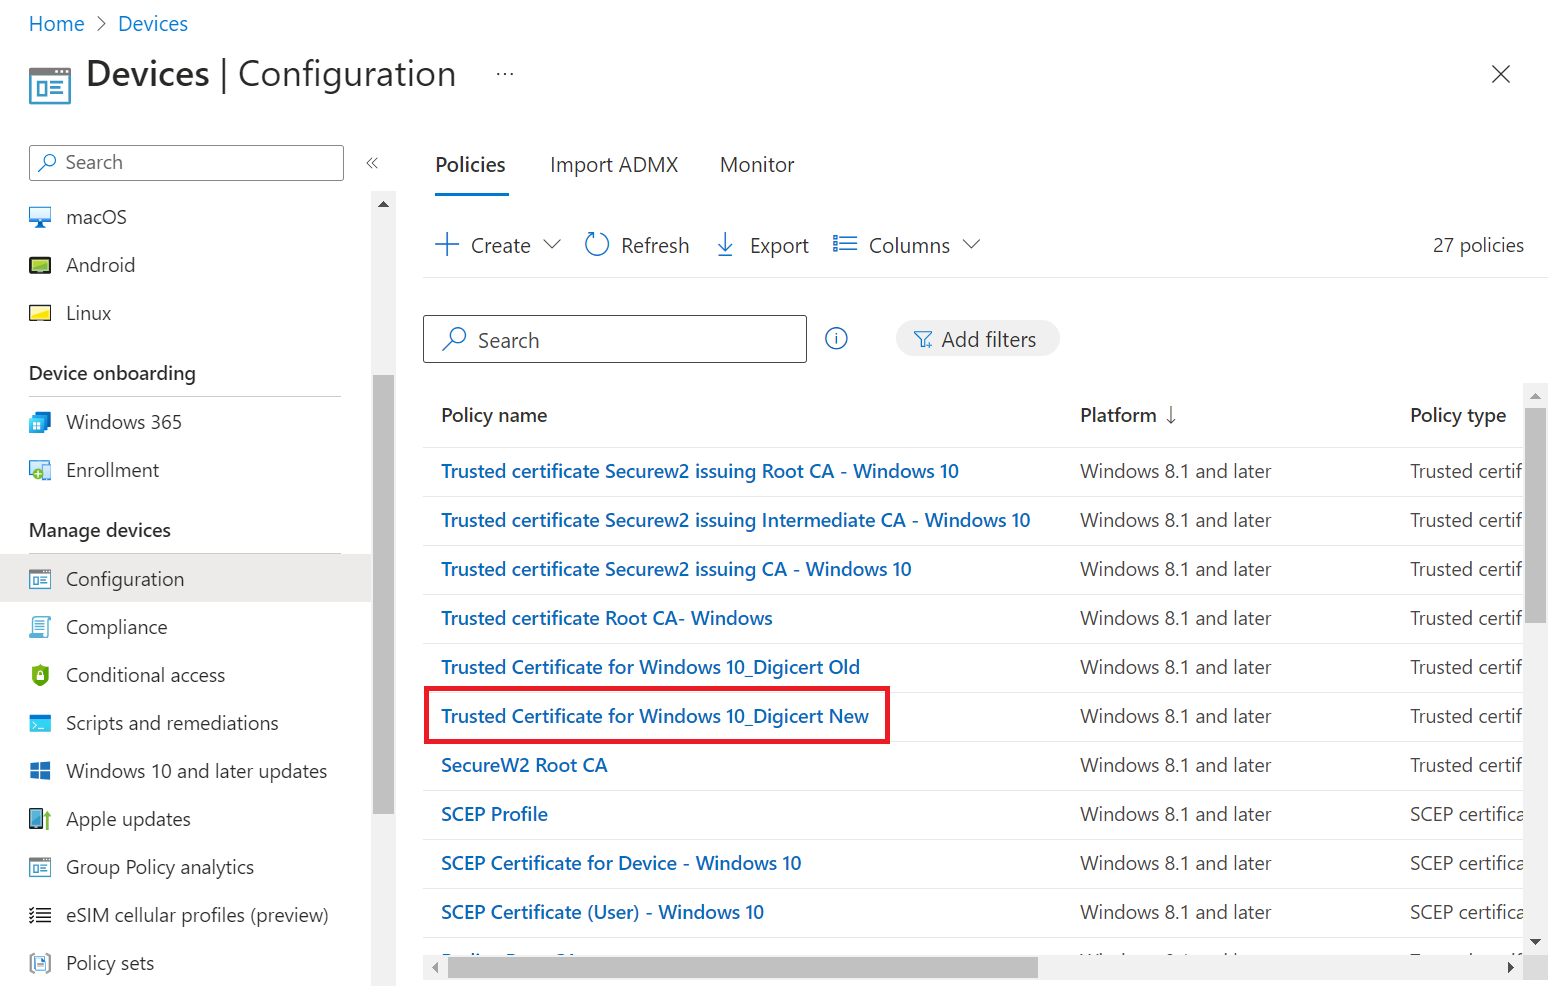Click the Configuration icon in sidebar
This screenshot has width=1552, height=986.
[40, 579]
